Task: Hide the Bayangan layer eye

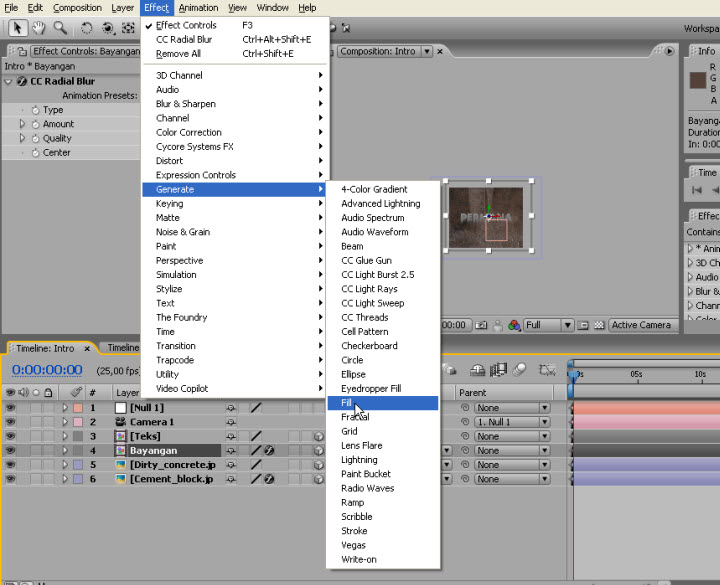Action: click(10, 450)
